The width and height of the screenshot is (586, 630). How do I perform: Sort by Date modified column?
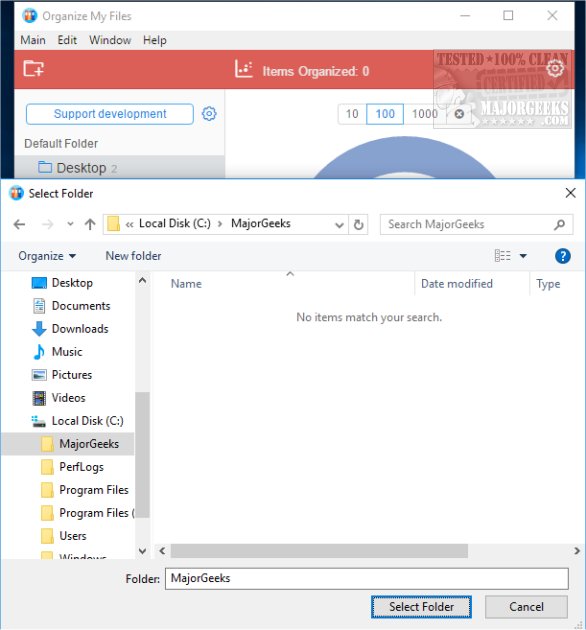pos(457,284)
